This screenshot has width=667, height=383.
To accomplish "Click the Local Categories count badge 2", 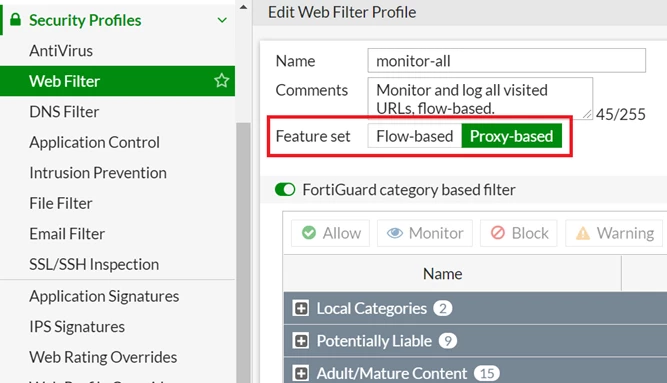I will click(x=443, y=308).
